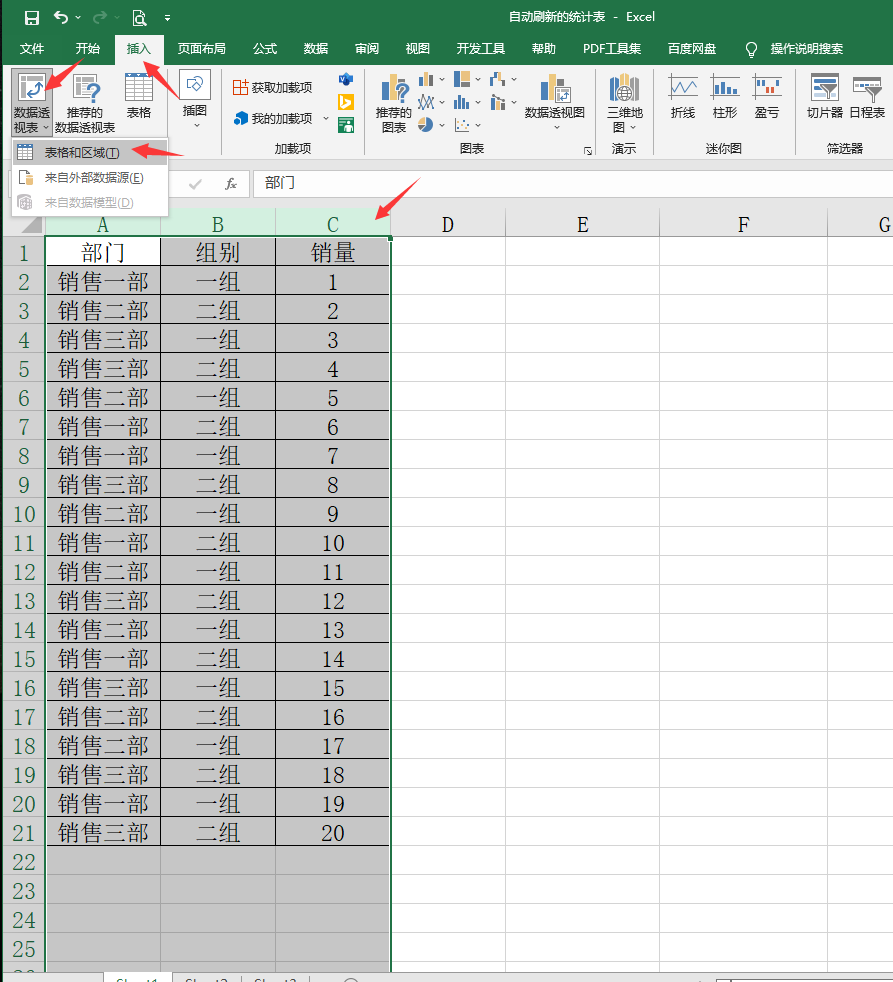The height and width of the screenshot is (982, 893).
Task: Open the PDF工具集 tab
Action: [x=612, y=49]
